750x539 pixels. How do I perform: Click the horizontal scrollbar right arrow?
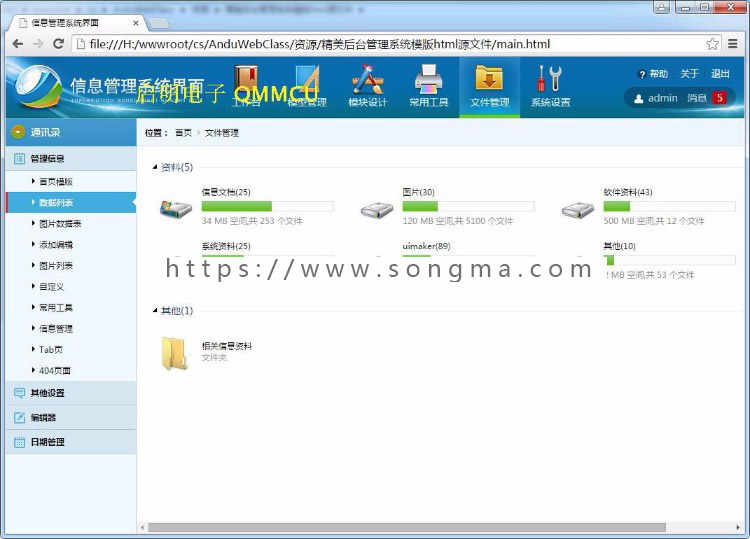(x=738, y=528)
